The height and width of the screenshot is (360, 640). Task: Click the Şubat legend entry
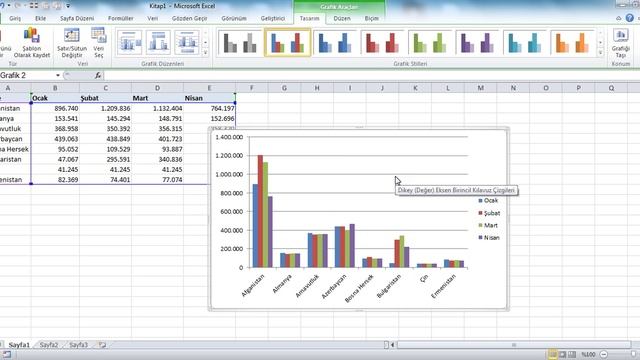click(489, 213)
